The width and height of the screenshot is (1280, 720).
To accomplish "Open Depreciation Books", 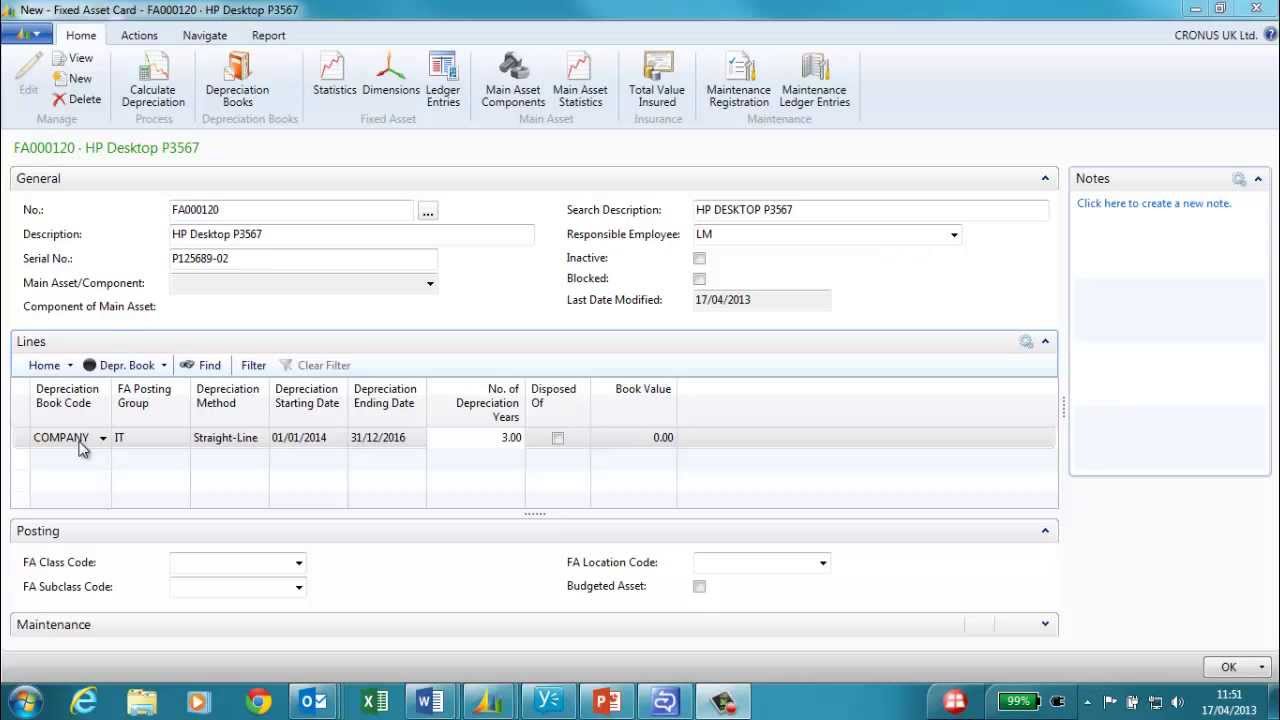I will (x=237, y=80).
